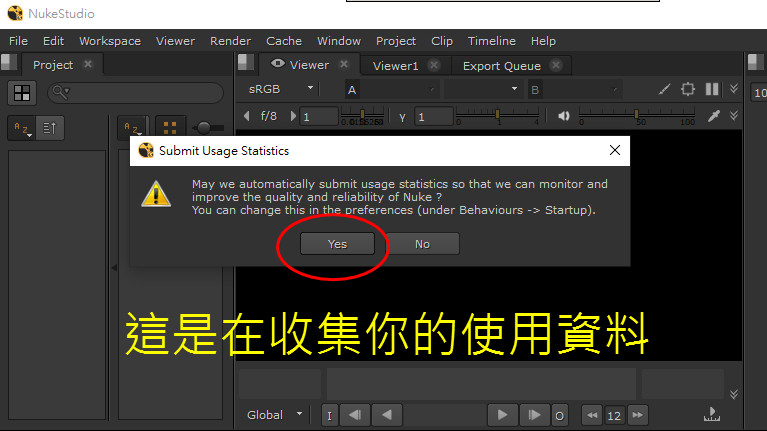Set the out point with O button
767x431 pixels.
pyautogui.click(x=559, y=415)
